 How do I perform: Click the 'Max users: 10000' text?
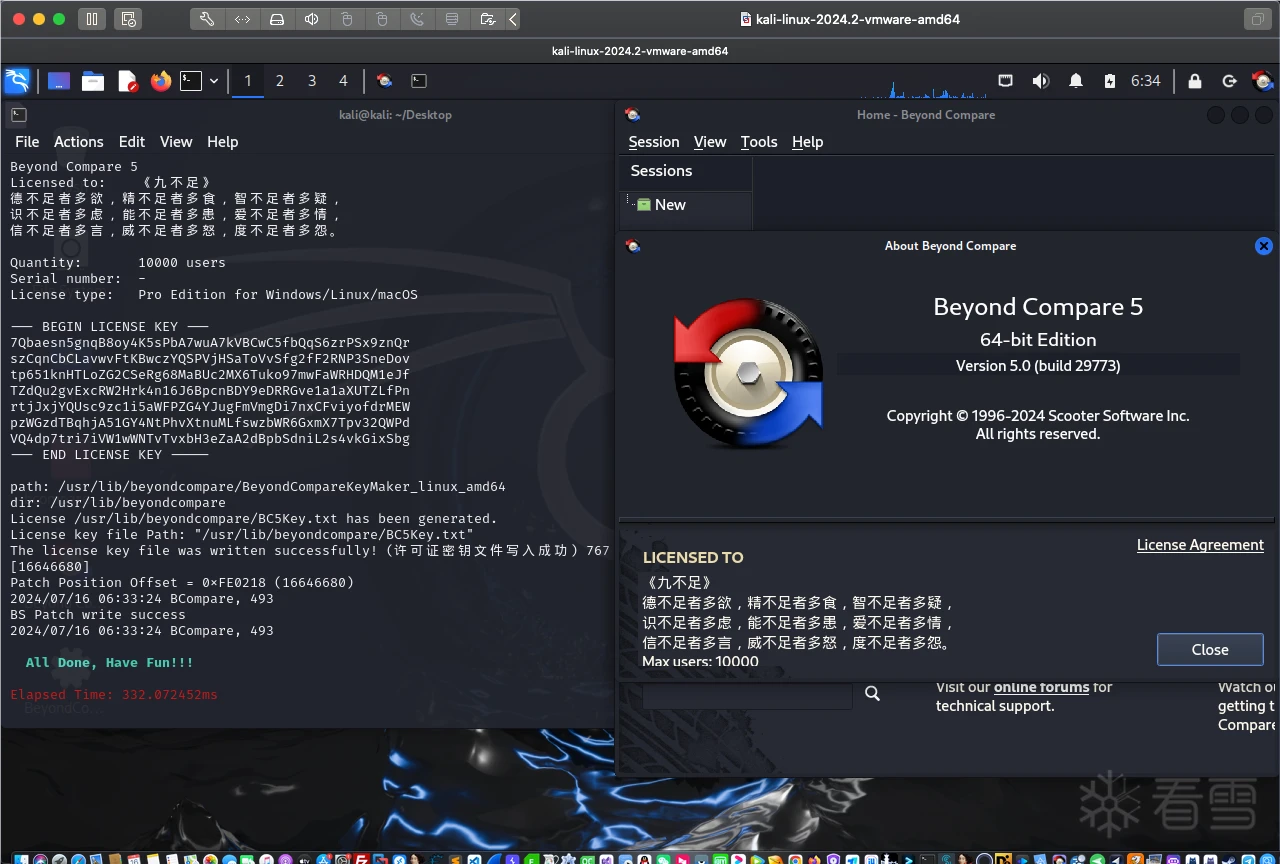(x=700, y=661)
